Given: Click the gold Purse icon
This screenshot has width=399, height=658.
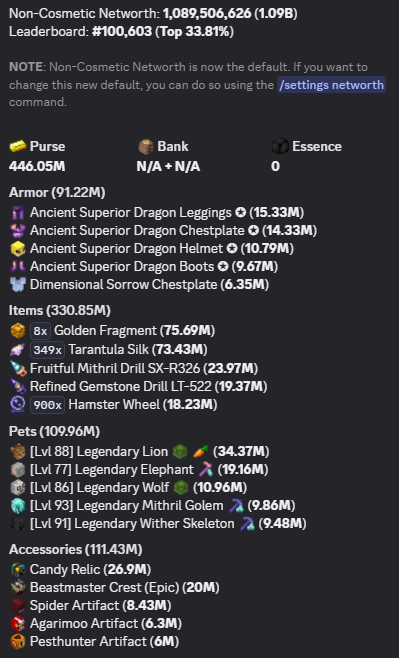Looking at the screenshot, I should point(17,146).
